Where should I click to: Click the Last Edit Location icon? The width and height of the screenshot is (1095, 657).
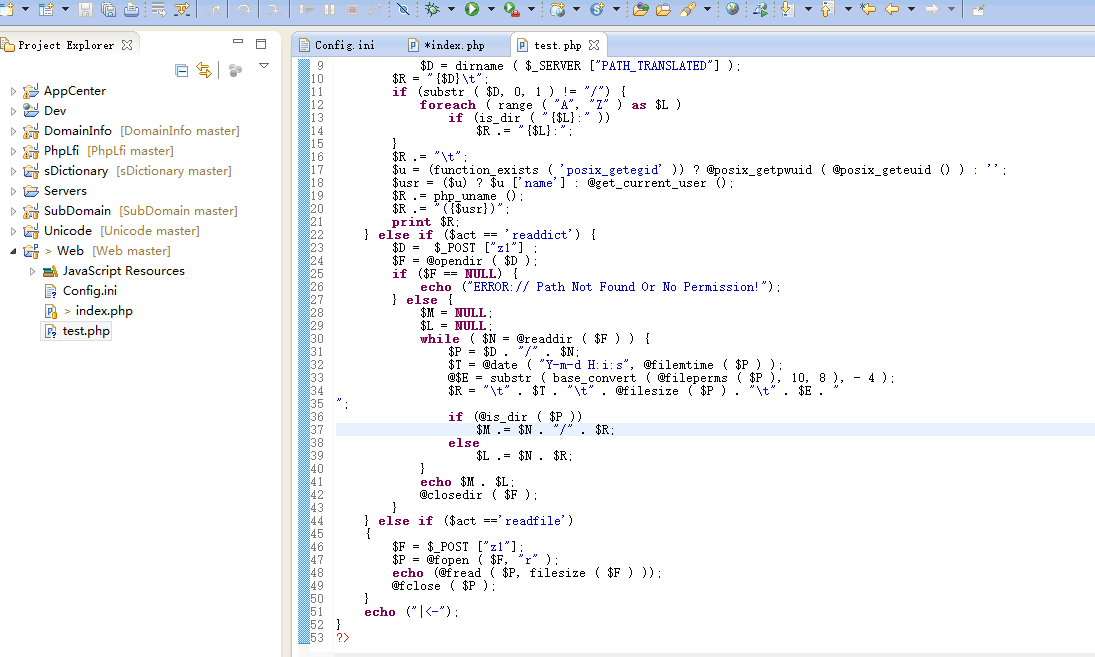click(868, 9)
